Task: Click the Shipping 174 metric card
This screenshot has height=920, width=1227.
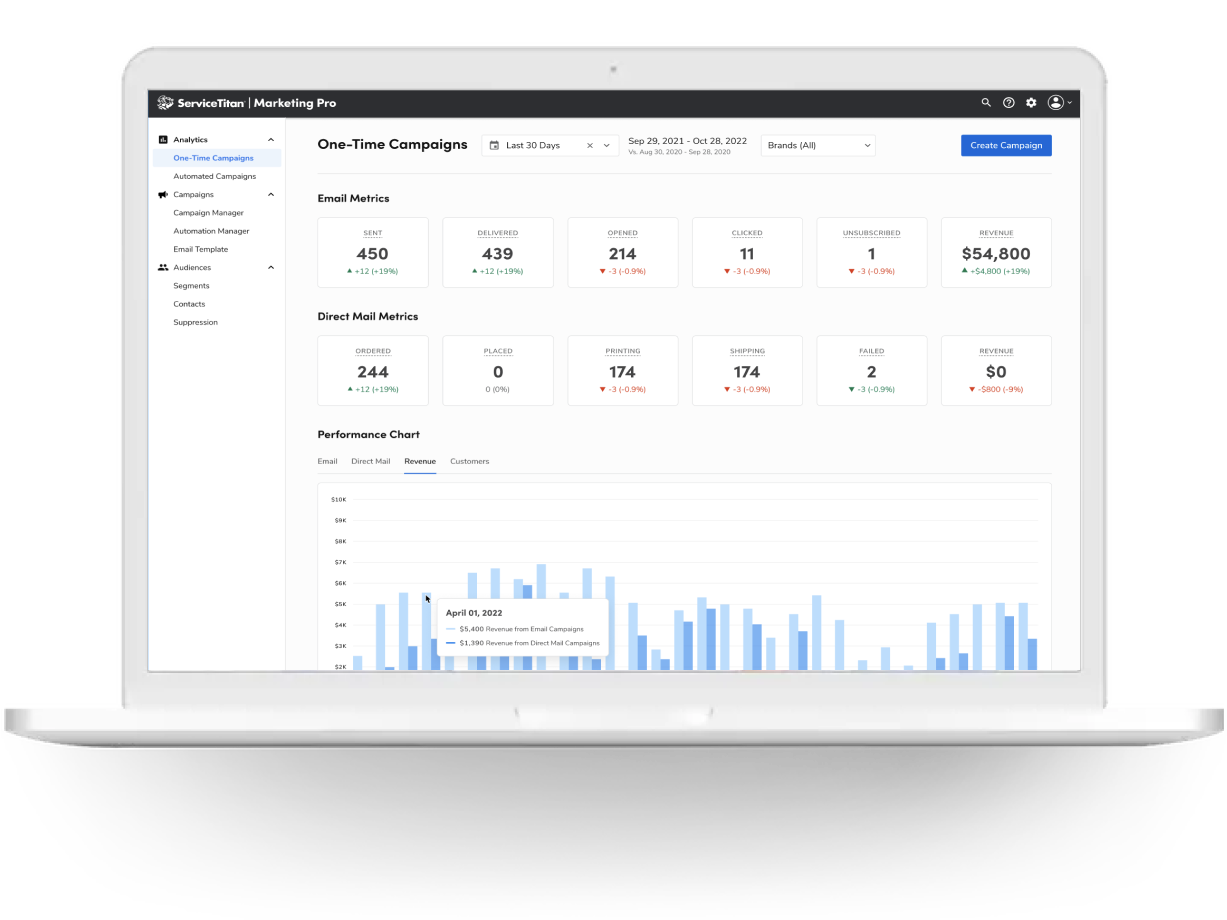Action: (747, 371)
